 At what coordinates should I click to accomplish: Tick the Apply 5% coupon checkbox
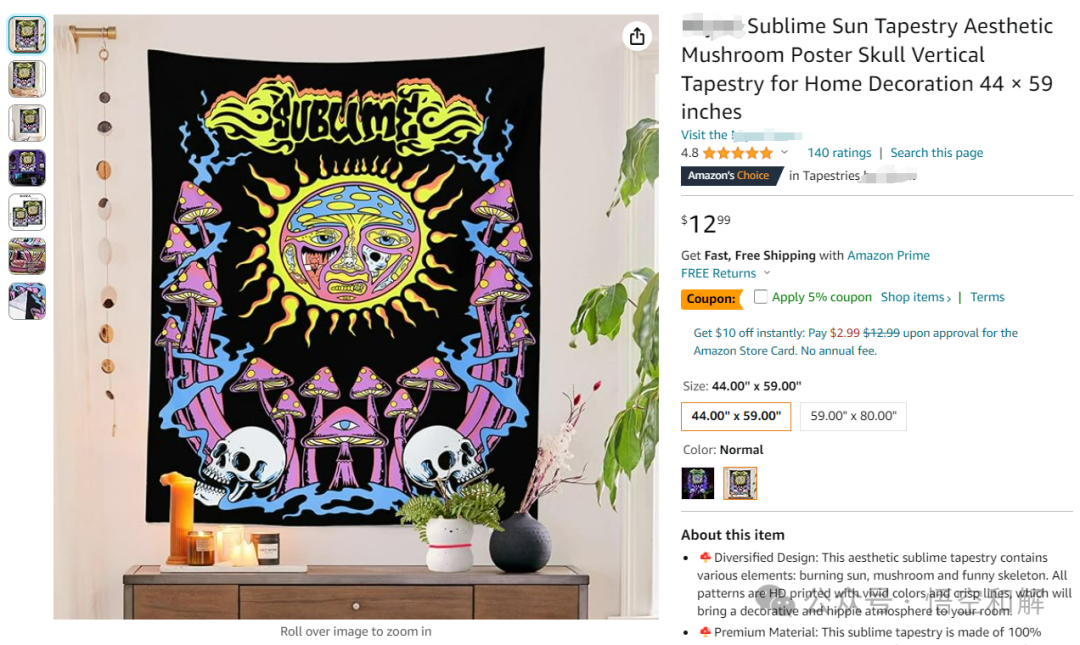(760, 297)
